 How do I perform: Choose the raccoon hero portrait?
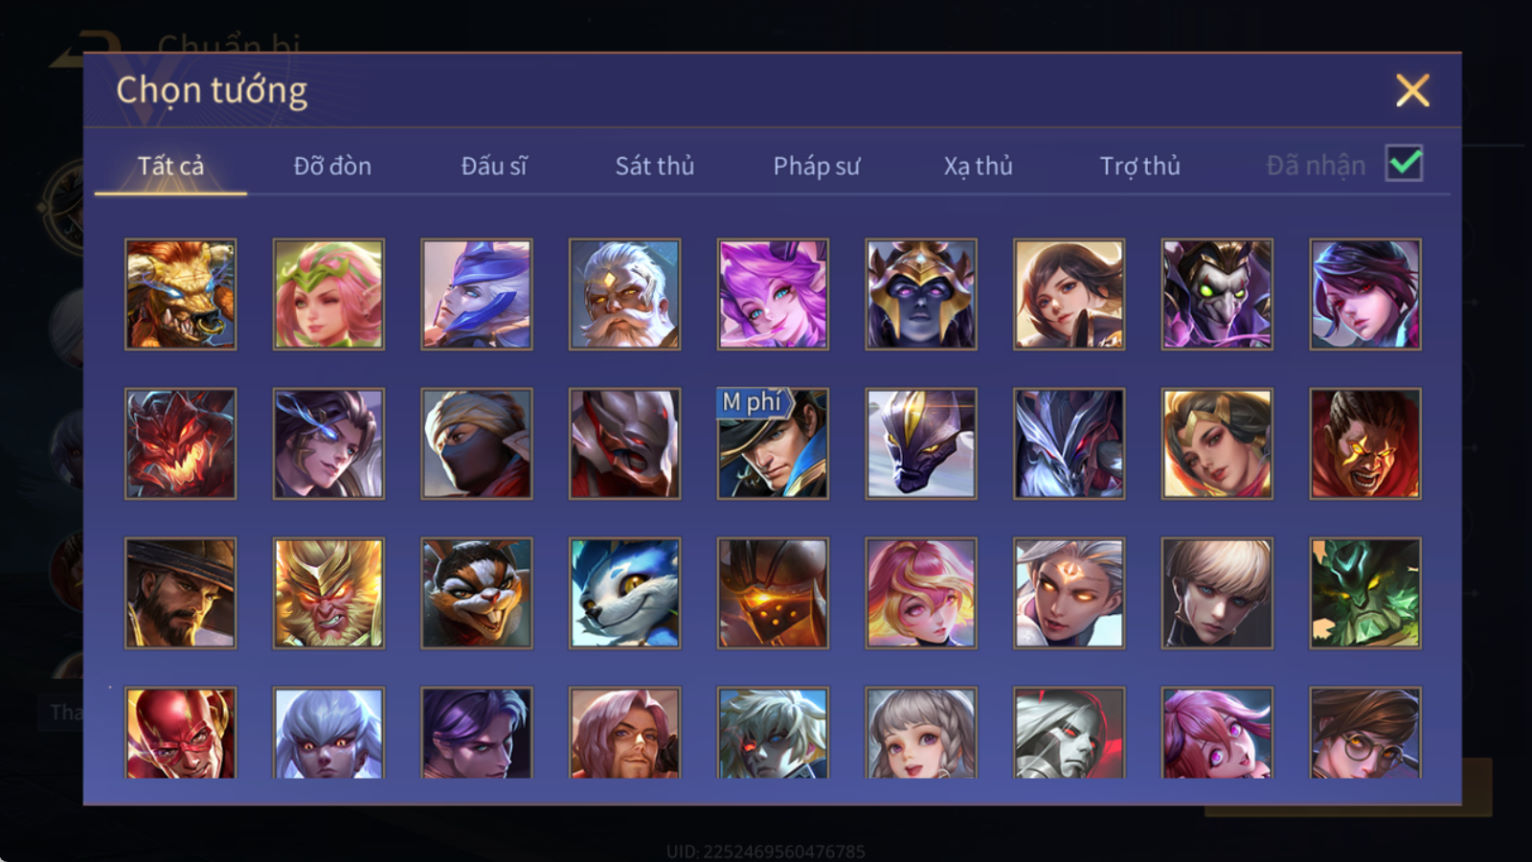477,593
